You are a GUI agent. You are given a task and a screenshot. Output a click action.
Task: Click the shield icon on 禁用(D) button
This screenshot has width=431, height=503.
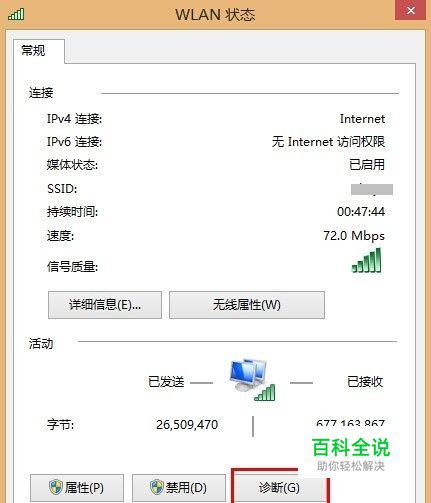157,487
